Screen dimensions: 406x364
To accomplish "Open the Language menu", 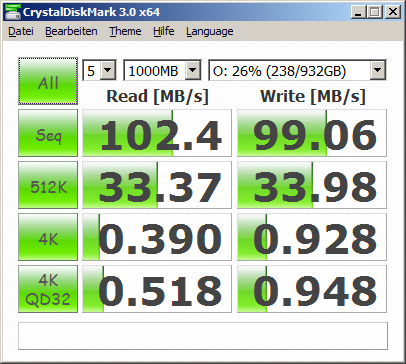I will pos(210,31).
